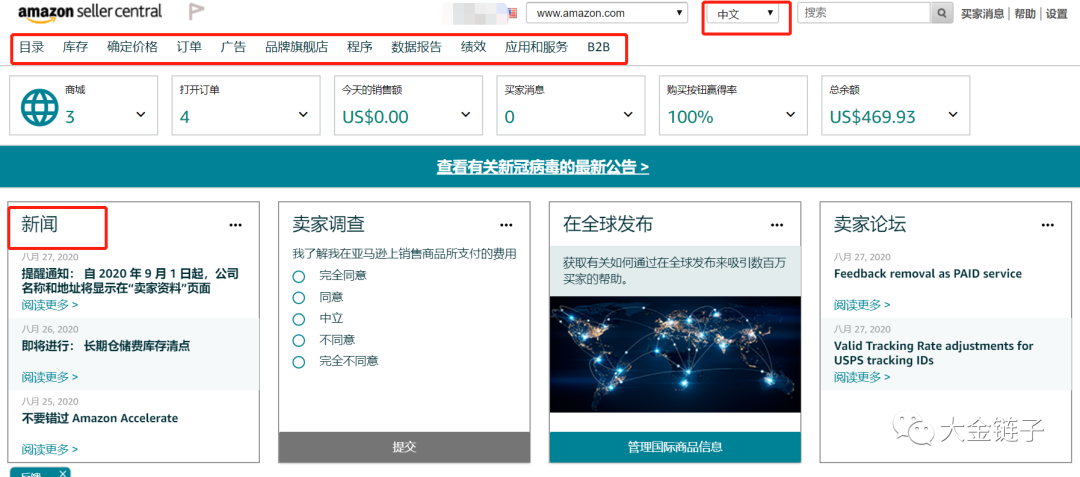Open the three-dot menu on 卖家论坛 card

click(x=1048, y=224)
